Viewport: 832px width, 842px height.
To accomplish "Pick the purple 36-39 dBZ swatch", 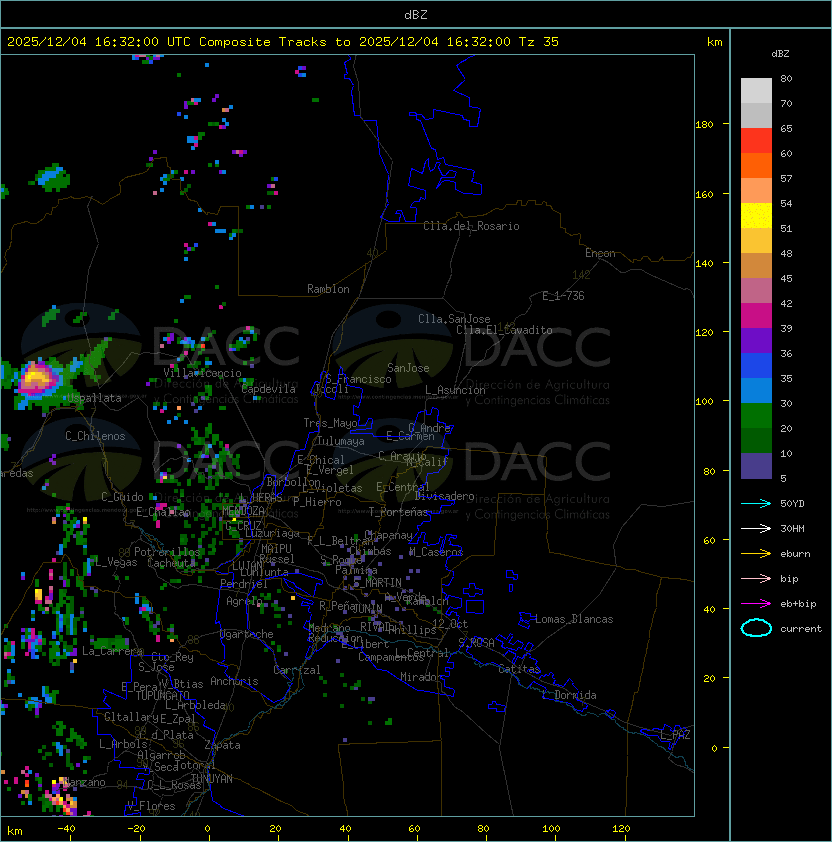I will point(756,340).
